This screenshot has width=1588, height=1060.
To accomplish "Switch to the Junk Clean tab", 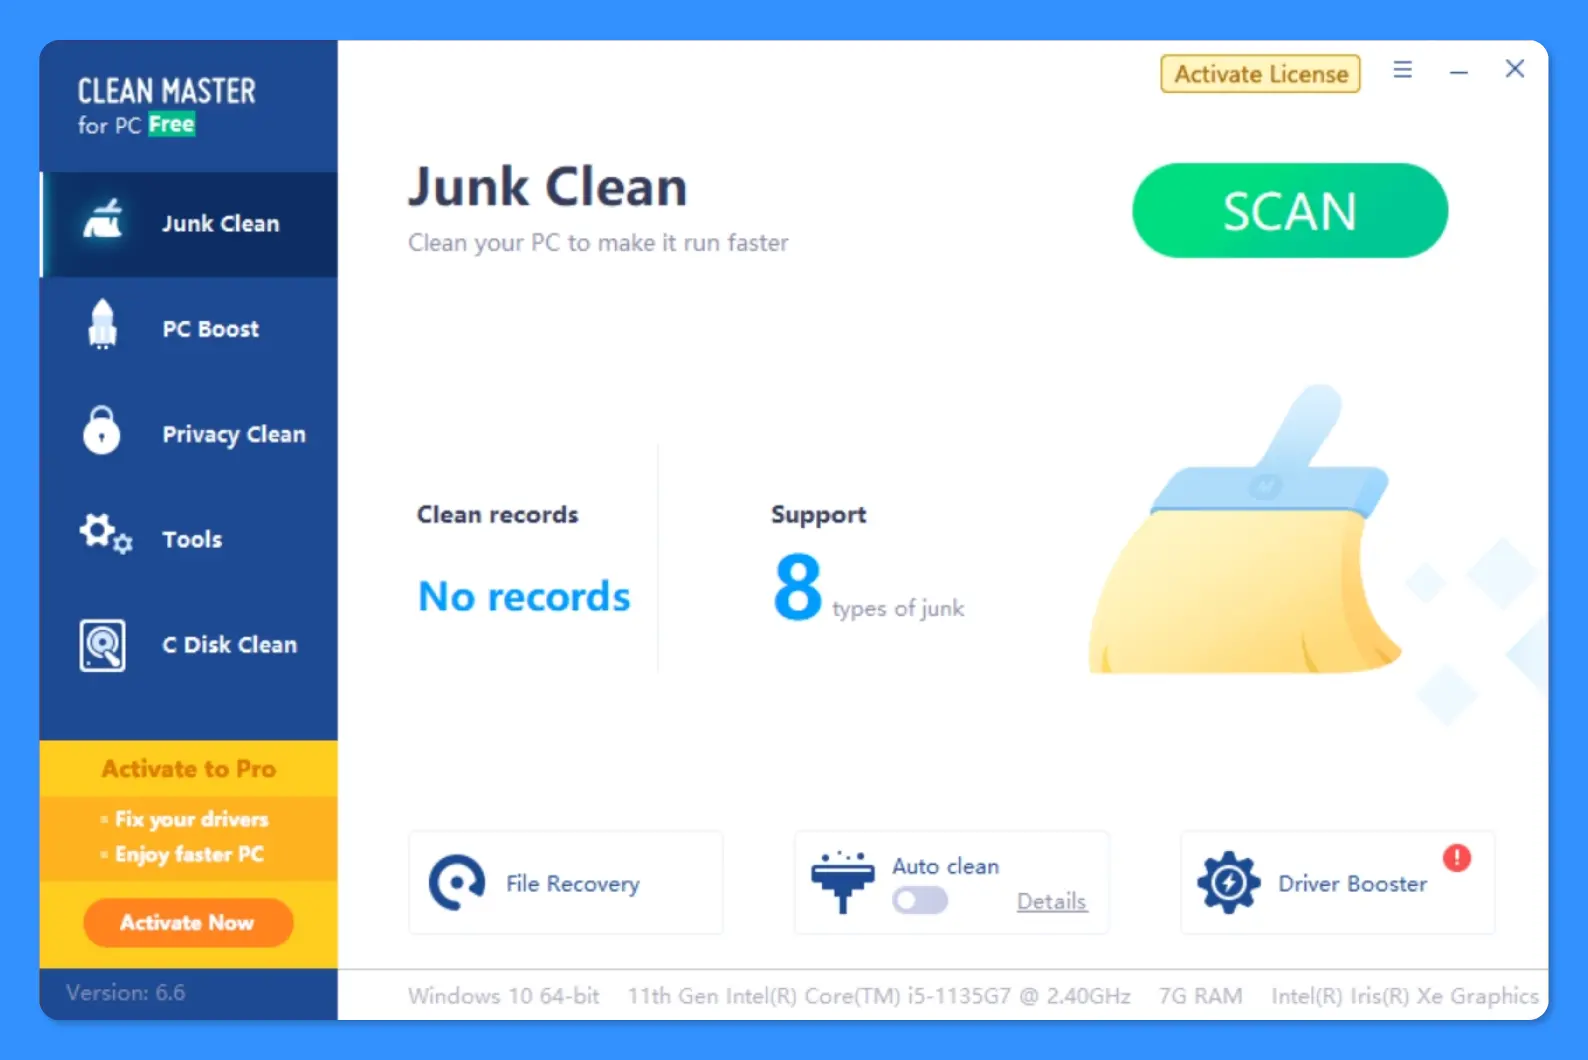I will (x=189, y=224).
